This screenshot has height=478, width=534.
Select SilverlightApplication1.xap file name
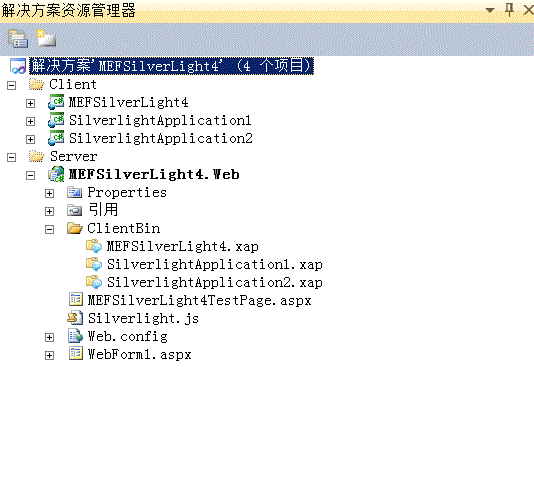215,265
